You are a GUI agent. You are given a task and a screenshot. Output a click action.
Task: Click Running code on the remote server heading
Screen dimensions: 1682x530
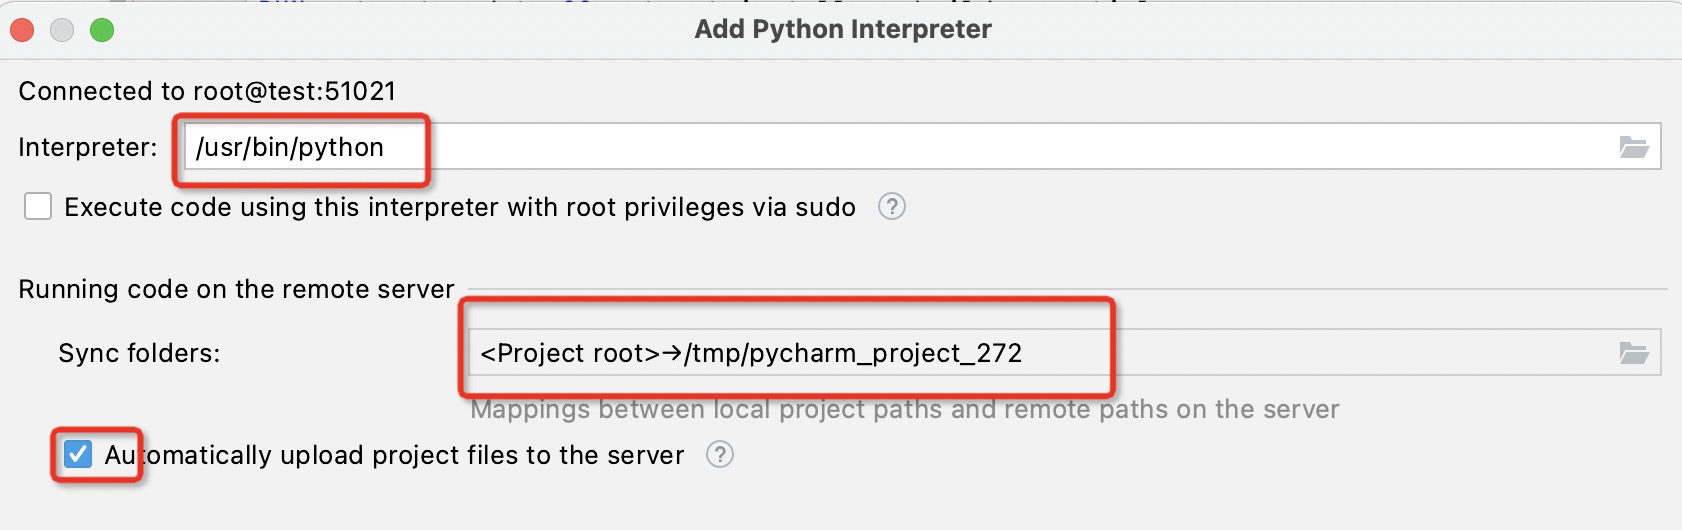(236, 289)
